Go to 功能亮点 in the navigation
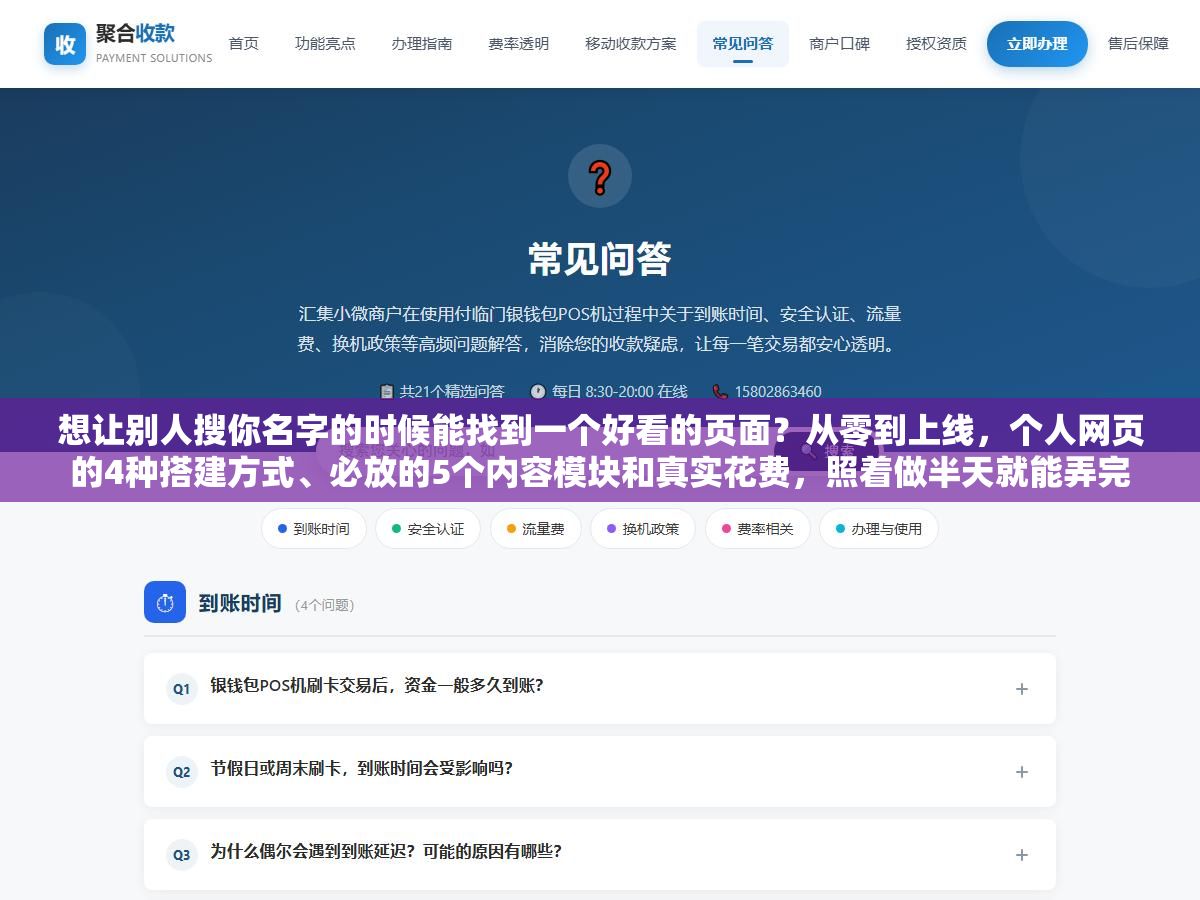The width and height of the screenshot is (1200, 900). coord(325,44)
